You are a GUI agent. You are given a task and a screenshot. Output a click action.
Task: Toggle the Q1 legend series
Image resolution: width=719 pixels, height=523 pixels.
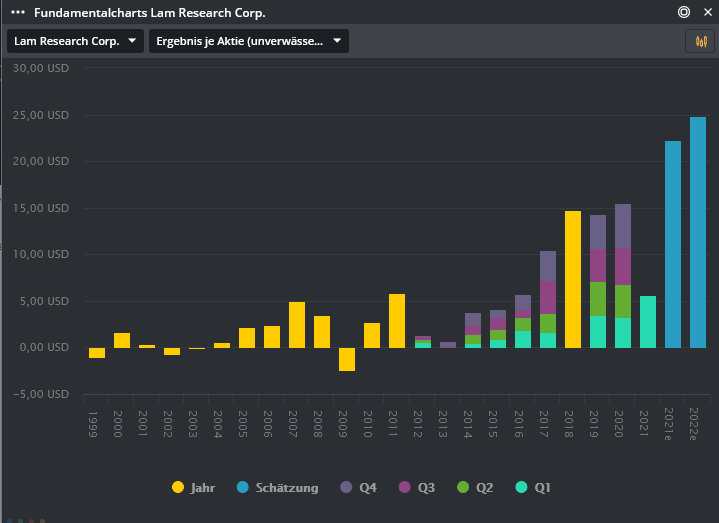533,487
